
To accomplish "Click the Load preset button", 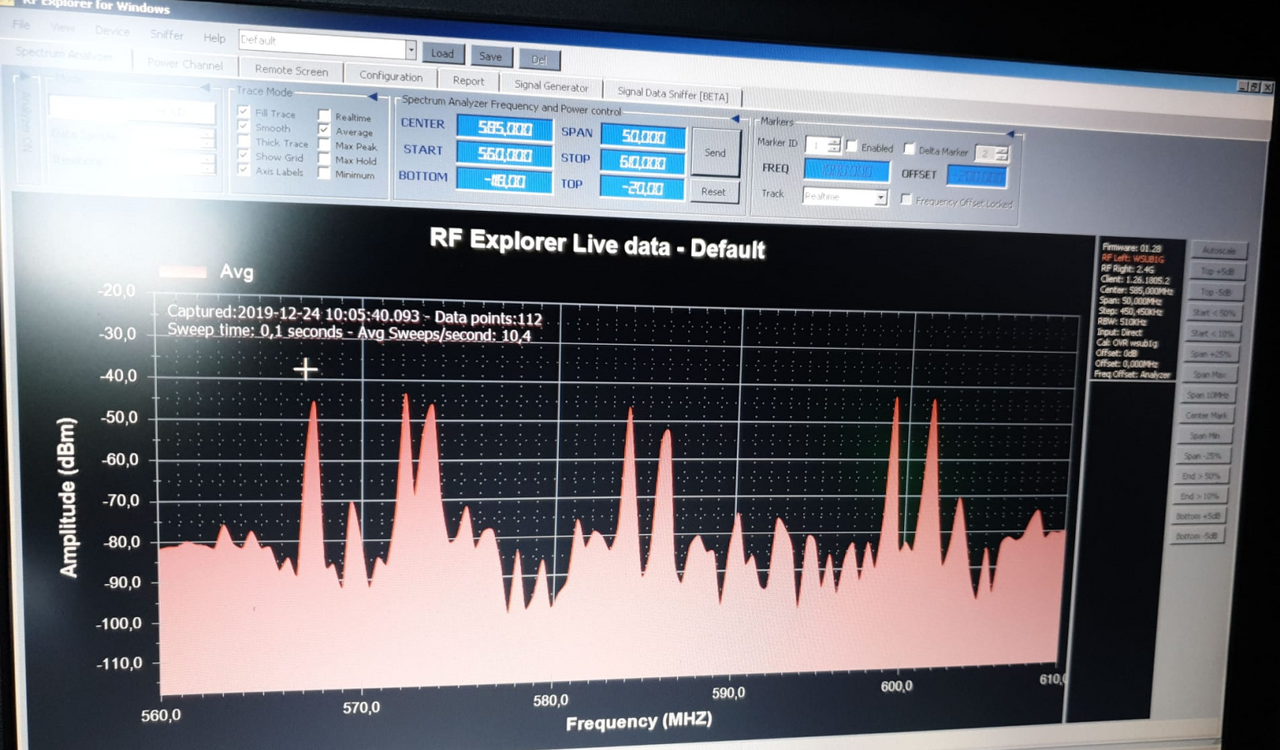I will click(443, 54).
